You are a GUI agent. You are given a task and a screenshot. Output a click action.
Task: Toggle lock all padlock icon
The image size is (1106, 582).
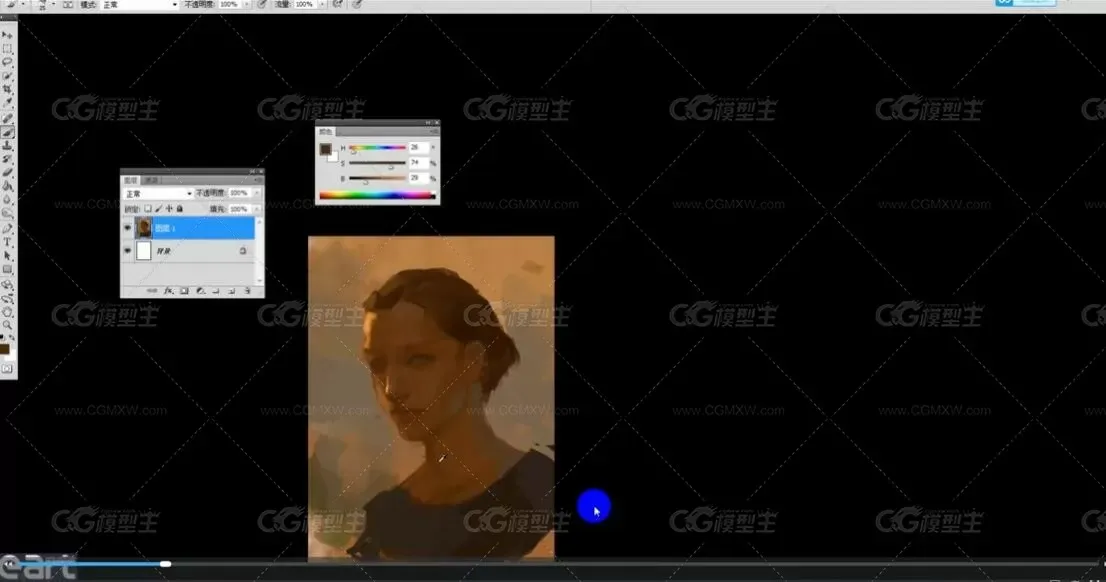point(179,209)
